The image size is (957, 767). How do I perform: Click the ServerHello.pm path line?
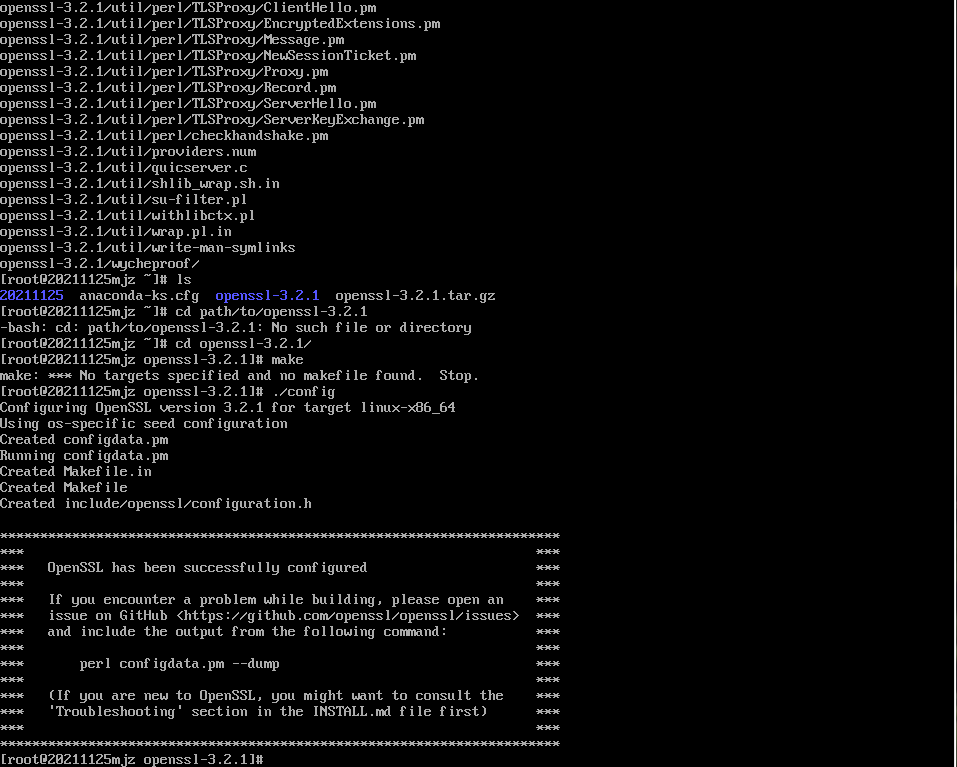pos(188,104)
